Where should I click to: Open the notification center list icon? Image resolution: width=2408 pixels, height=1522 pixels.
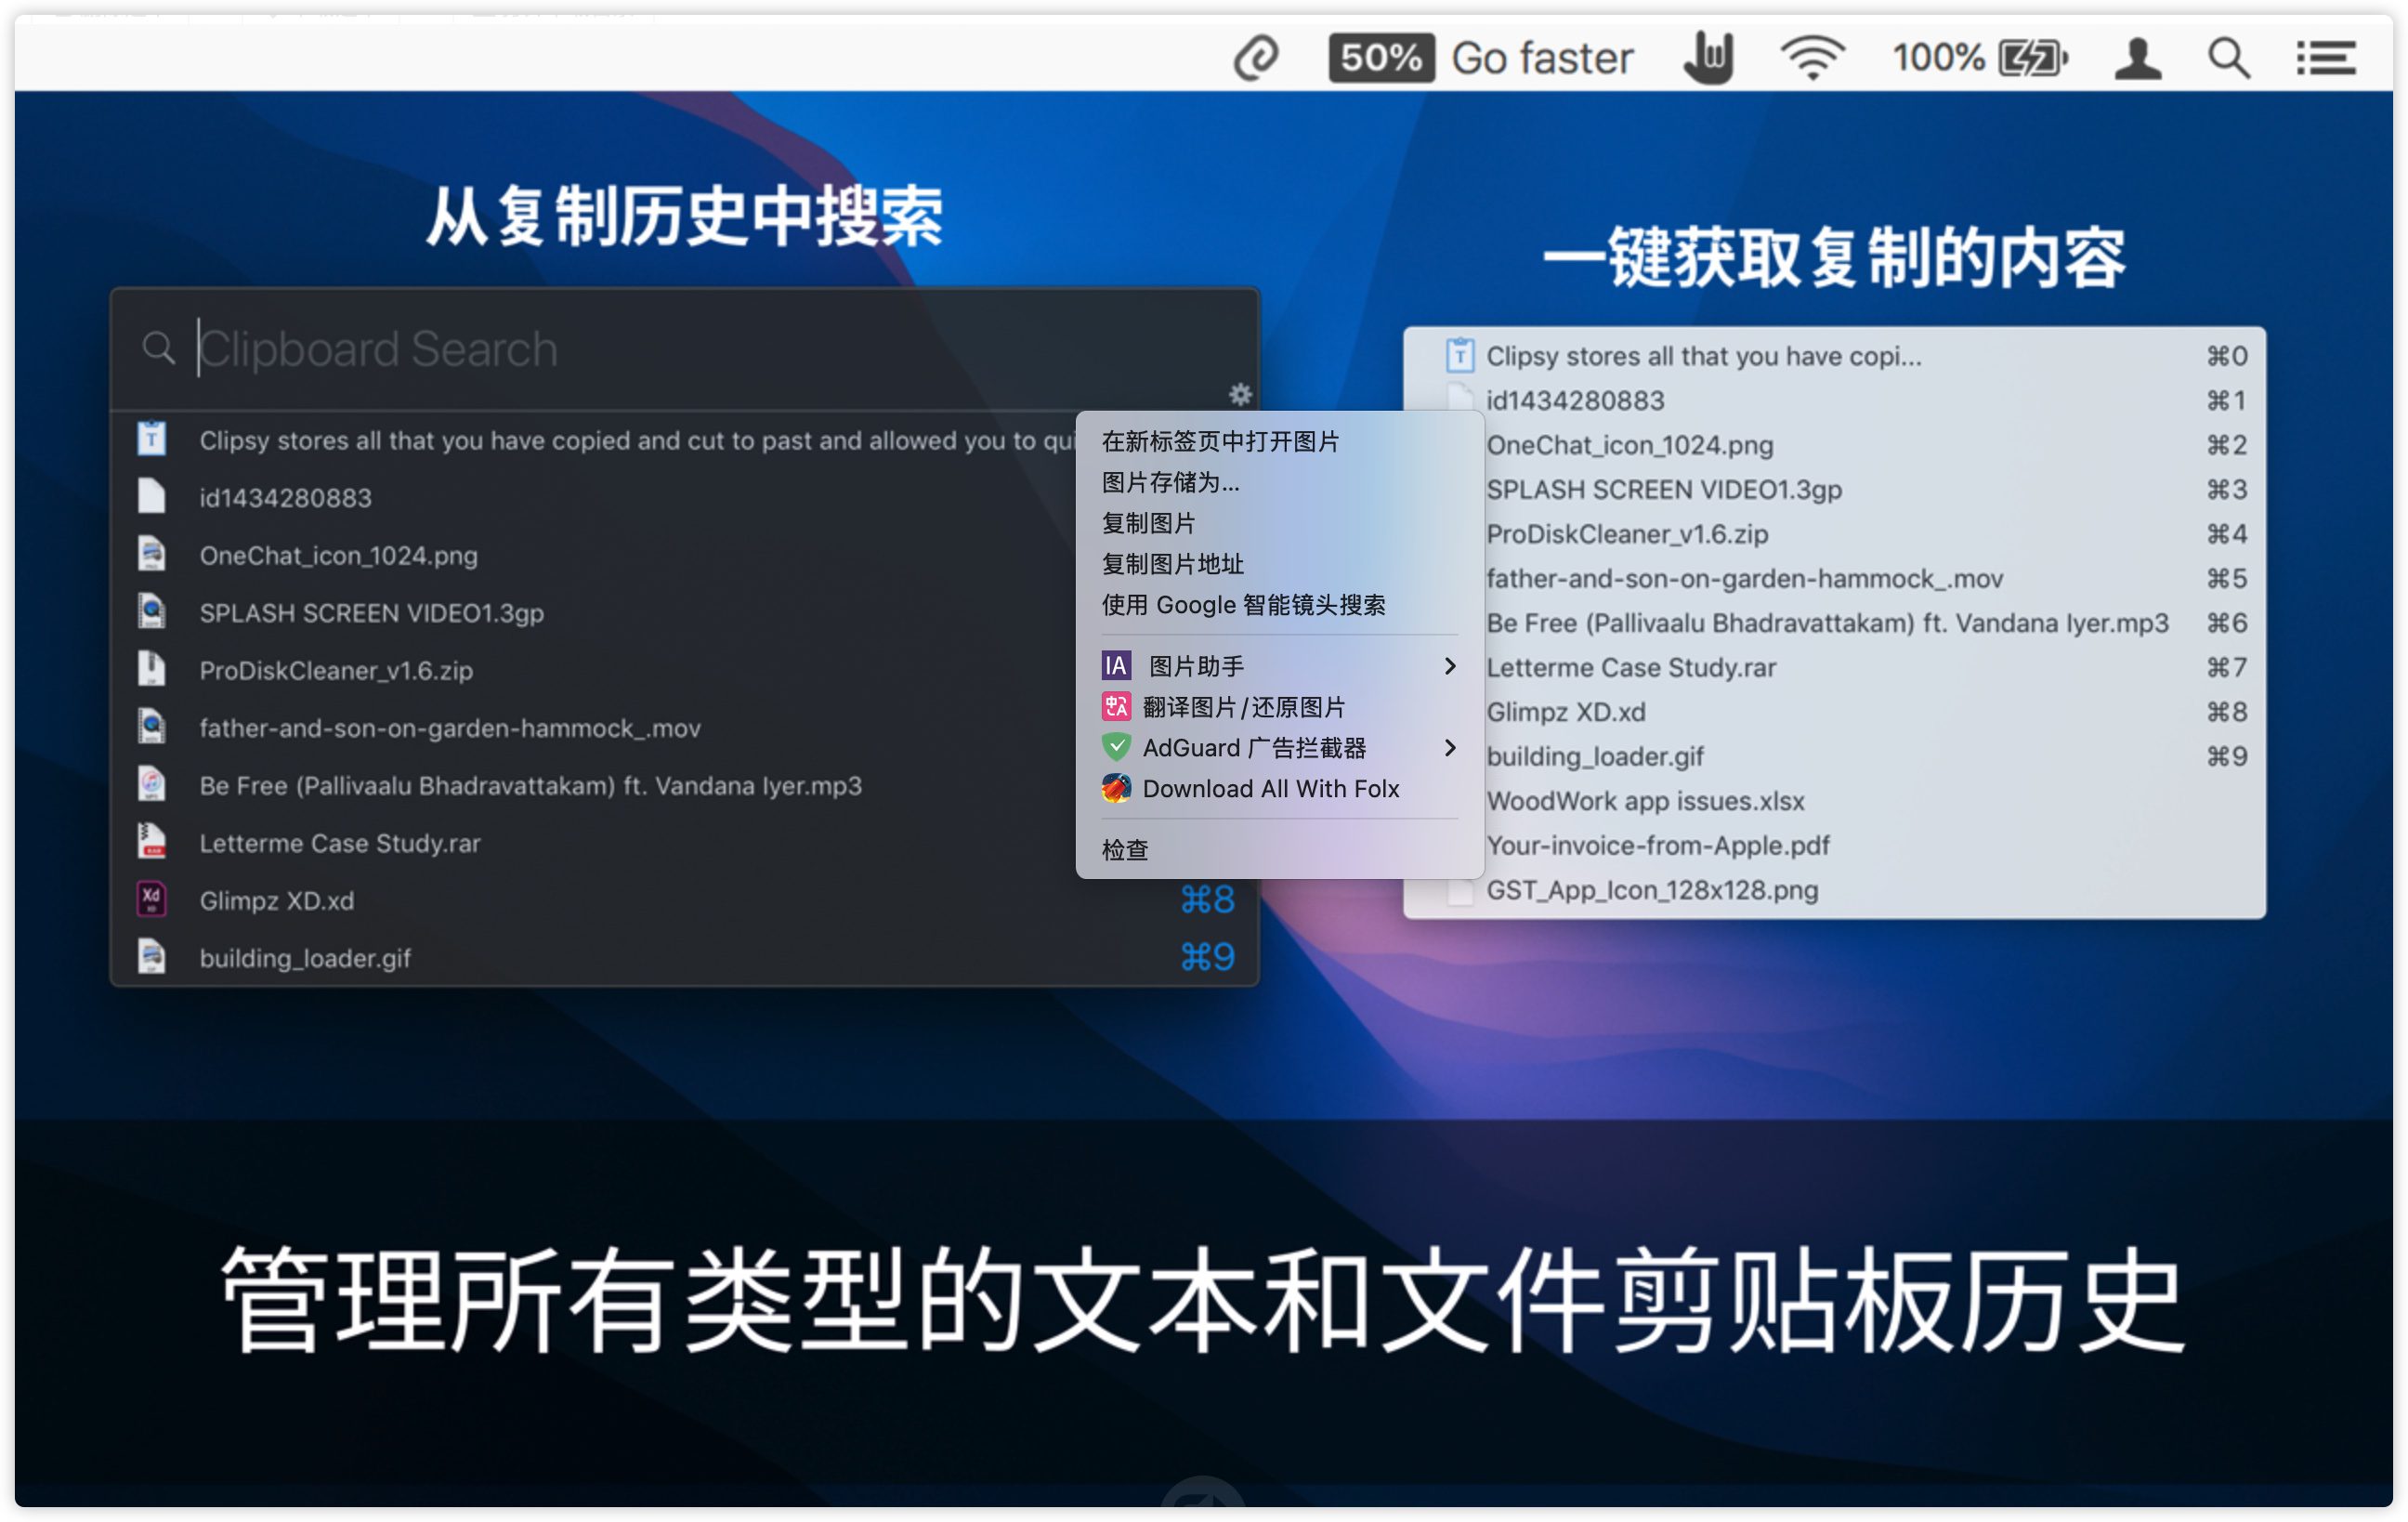coord(2325,57)
